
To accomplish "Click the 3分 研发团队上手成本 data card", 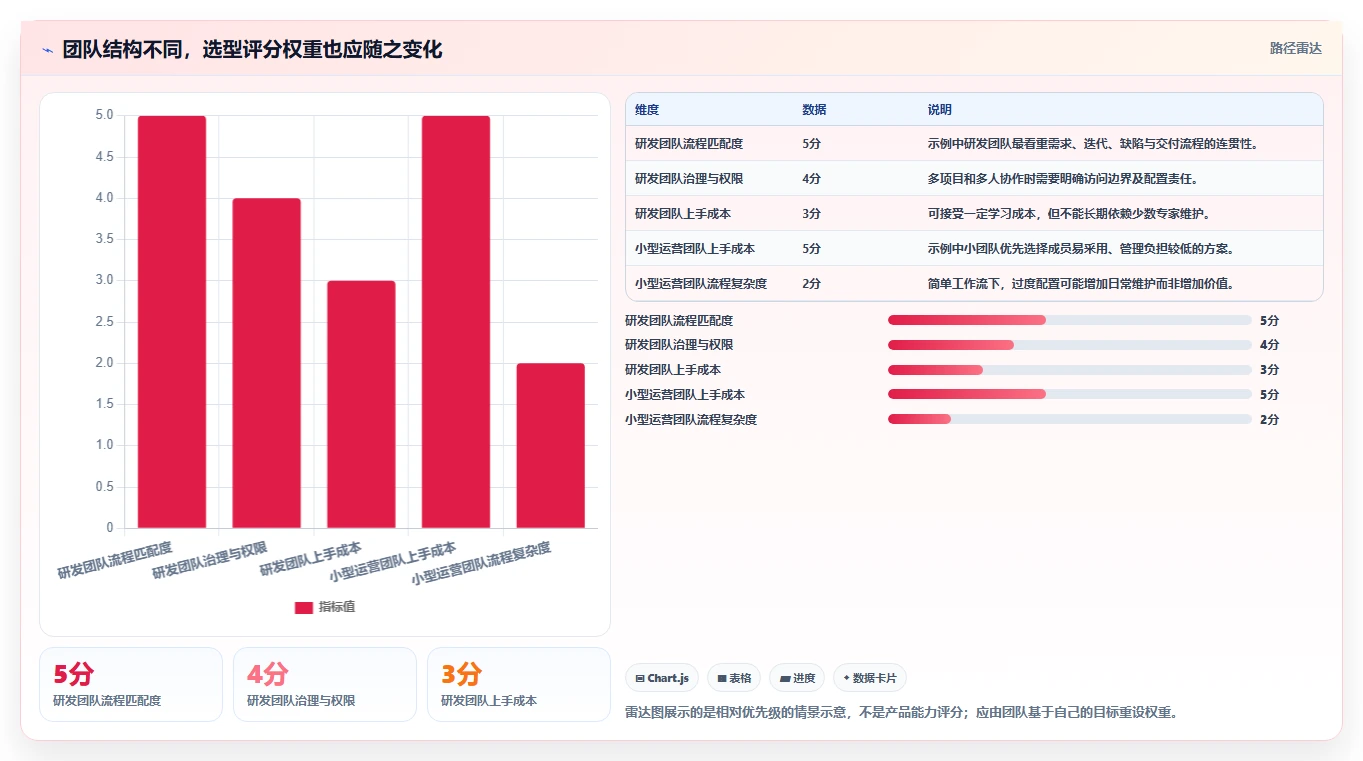I will (519, 684).
